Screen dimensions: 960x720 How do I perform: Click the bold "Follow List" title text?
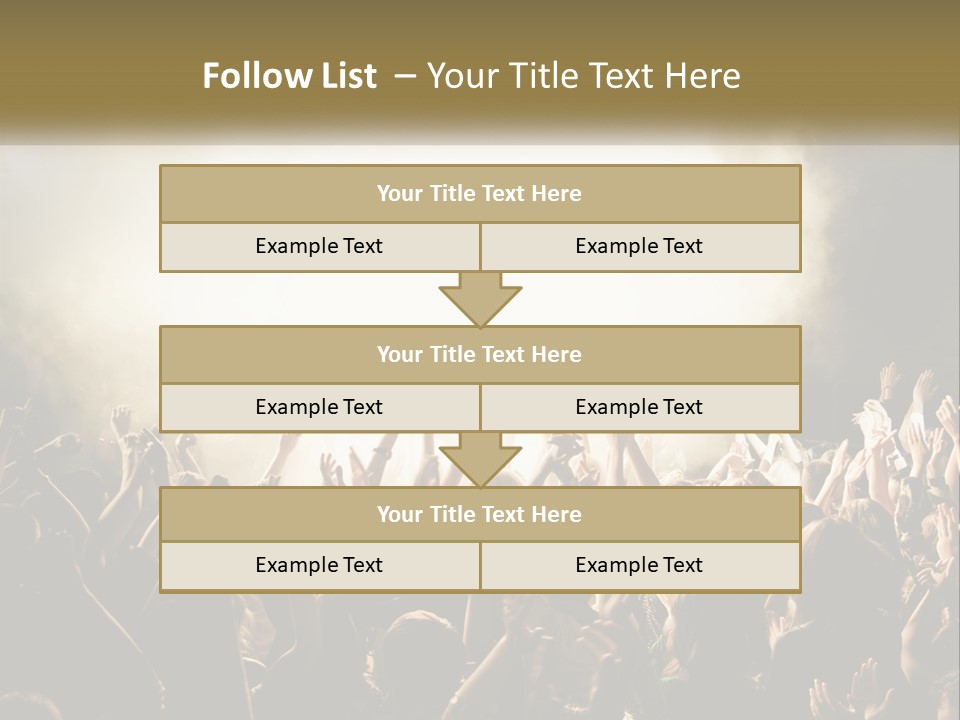pyautogui.click(x=290, y=76)
